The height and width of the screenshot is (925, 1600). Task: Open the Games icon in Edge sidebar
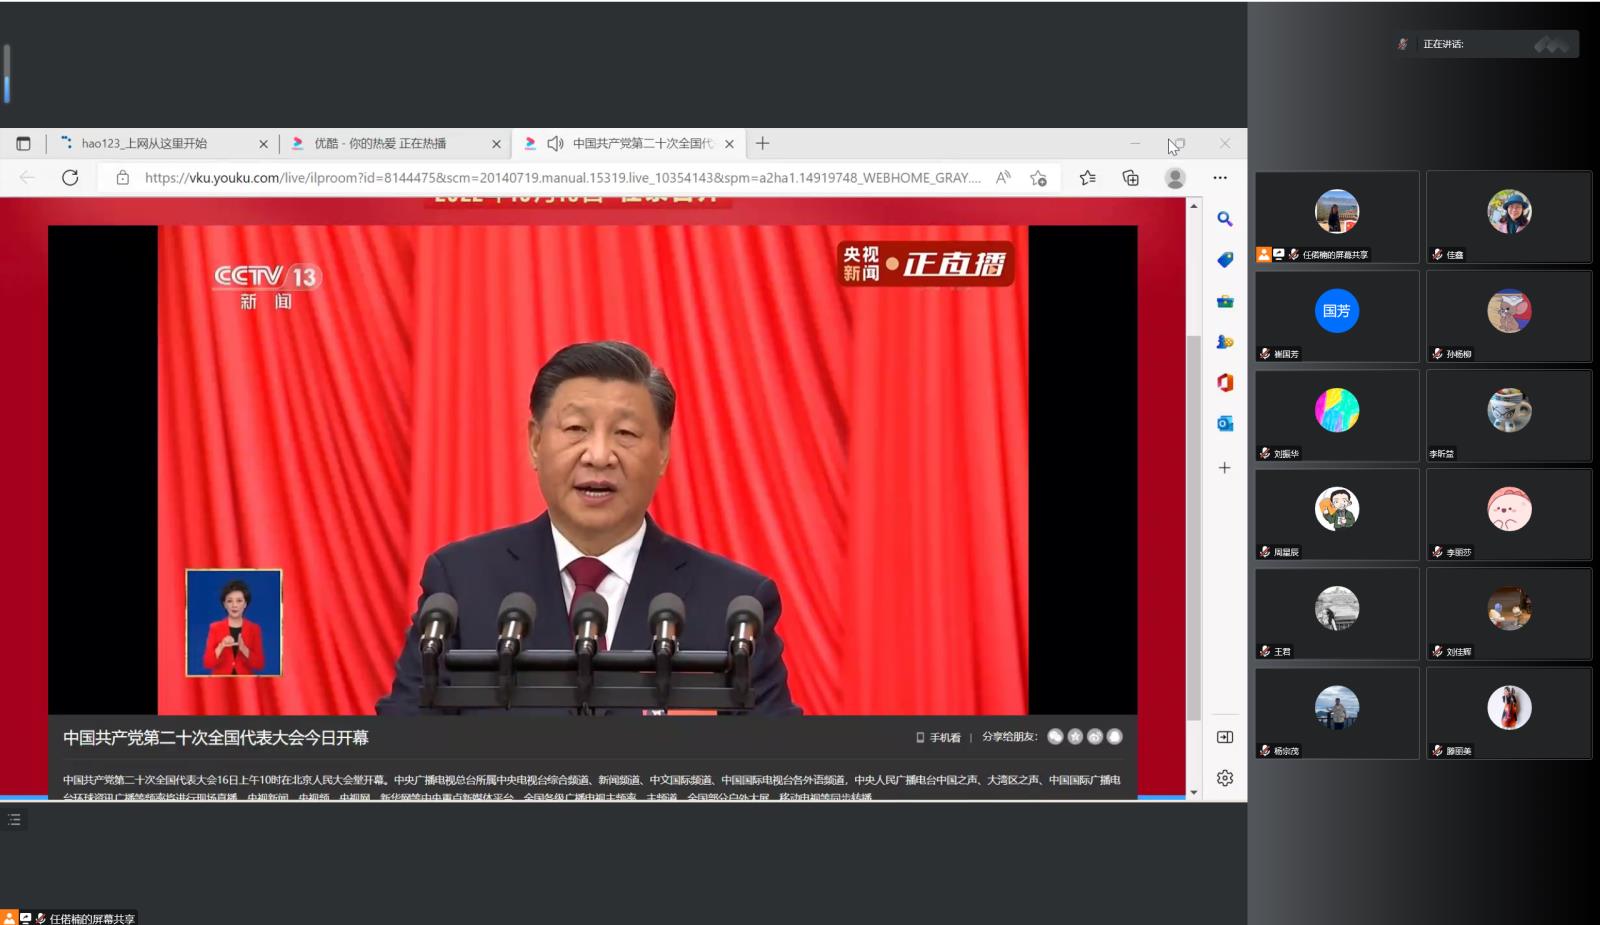pyautogui.click(x=1224, y=342)
